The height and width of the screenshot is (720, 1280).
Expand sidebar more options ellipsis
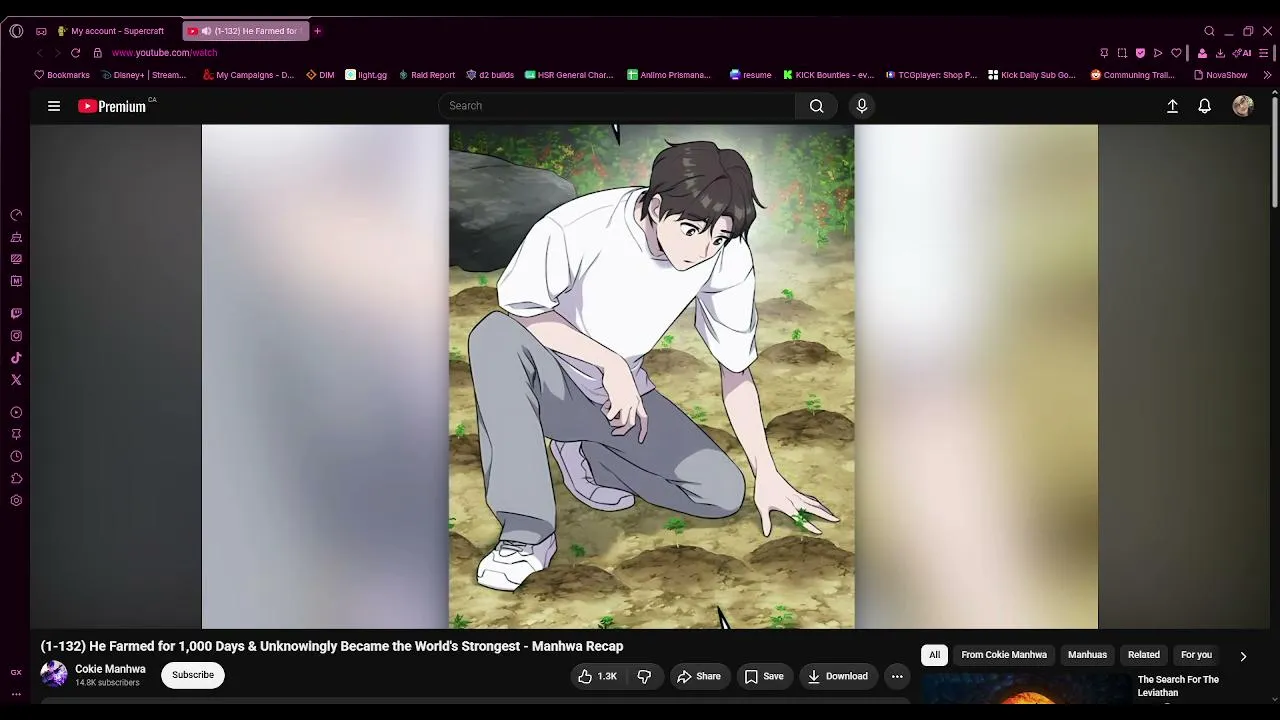click(16, 694)
